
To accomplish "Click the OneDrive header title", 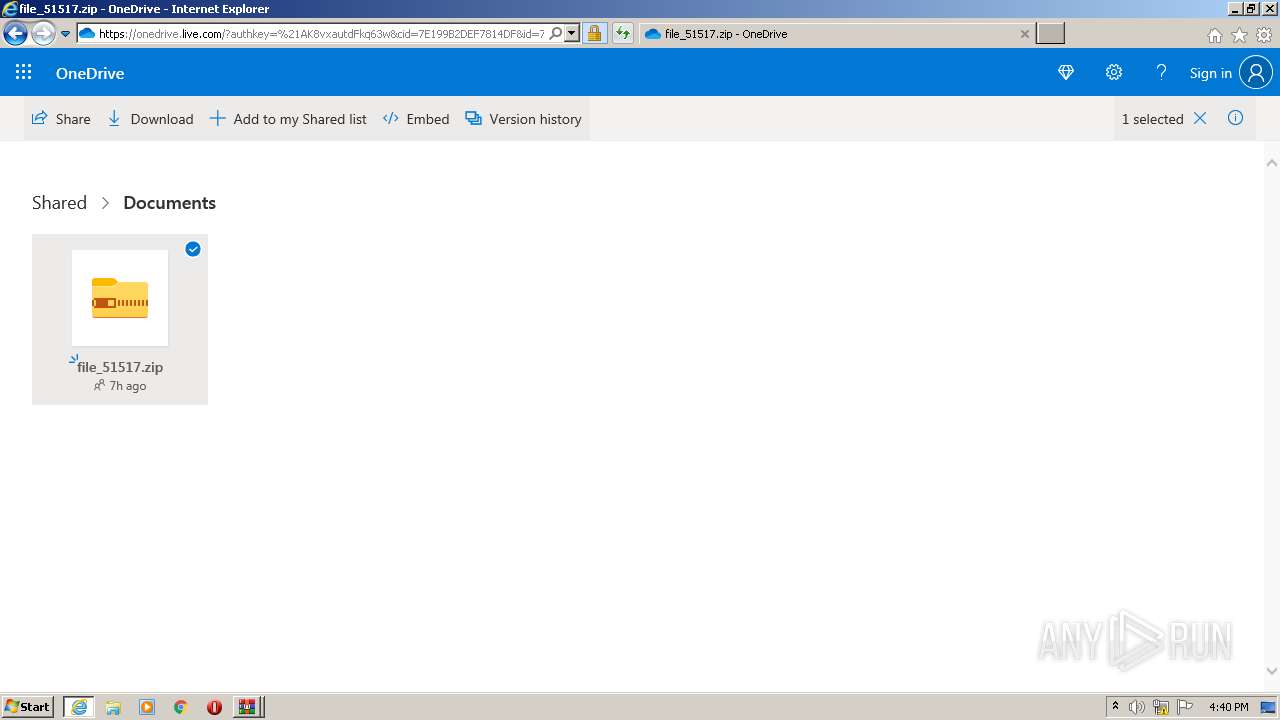I will click(90, 73).
